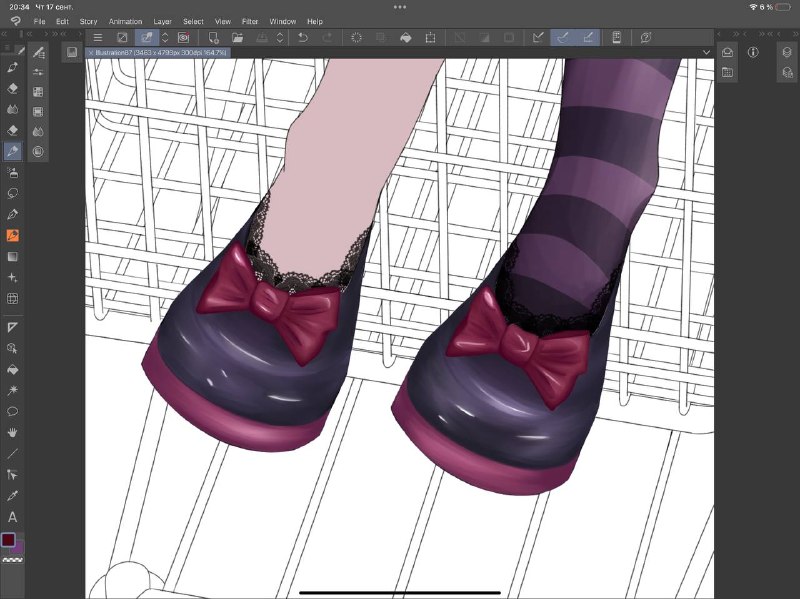This screenshot has width=800, height=599.
Task: Choose the Gradient tool in the toolbar
Action: pyautogui.click(x=13, y=257)
